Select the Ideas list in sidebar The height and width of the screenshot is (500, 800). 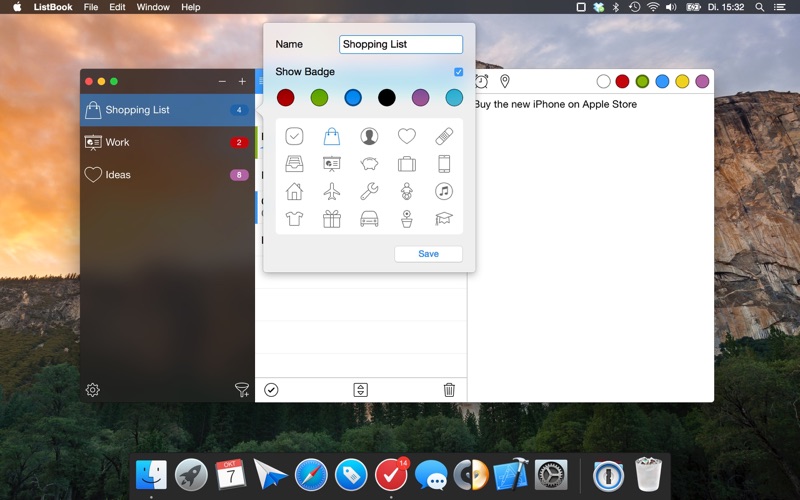[x=167, y=175]
